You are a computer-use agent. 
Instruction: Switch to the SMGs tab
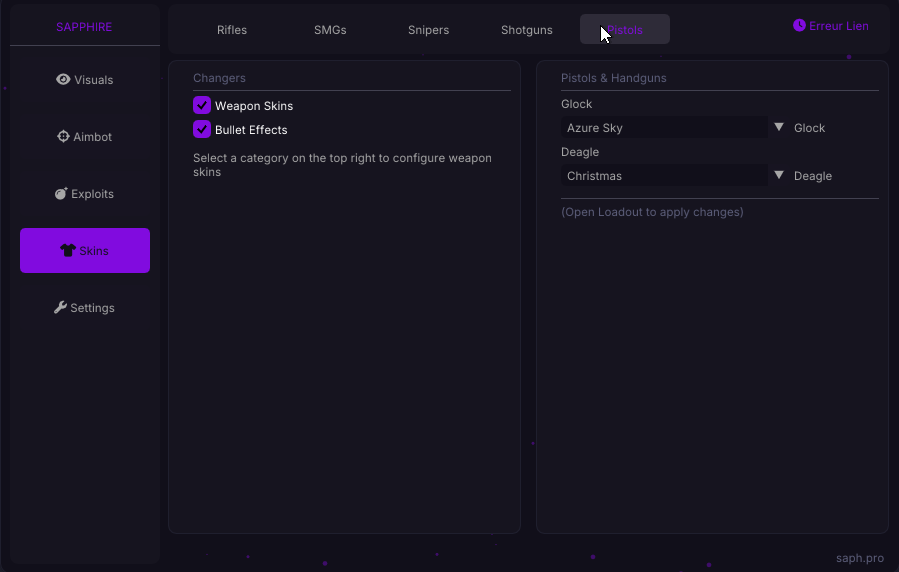point(330,30)
